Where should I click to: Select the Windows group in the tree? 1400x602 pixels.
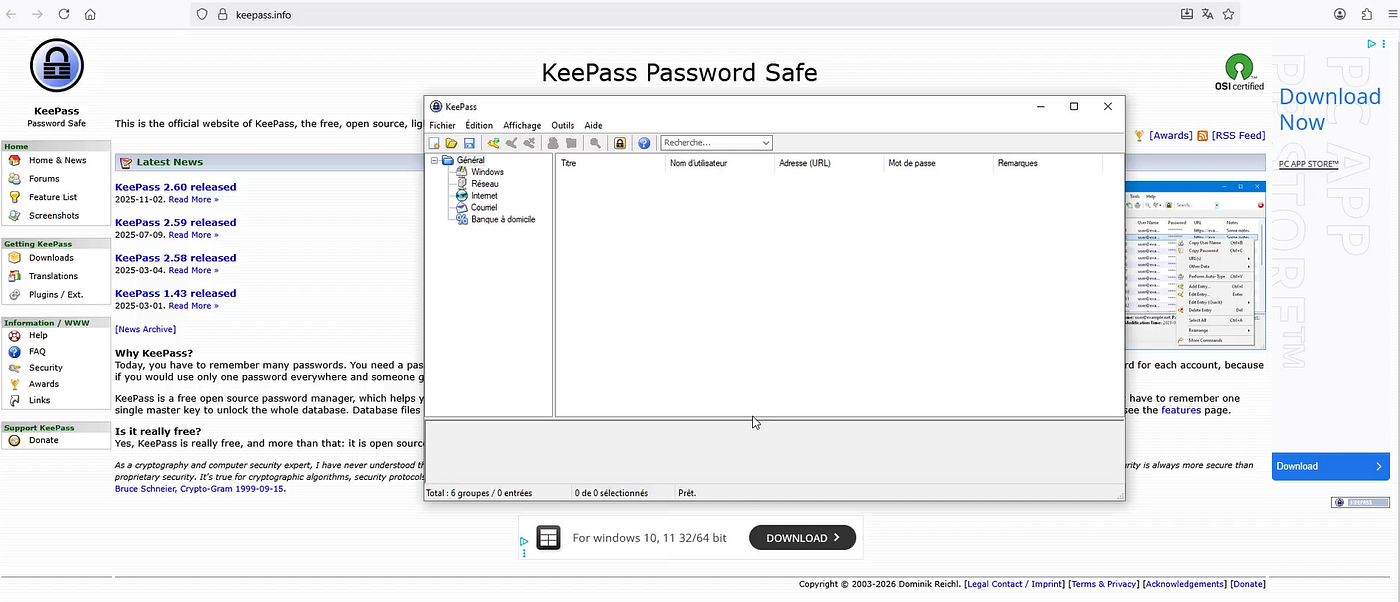[487, 172]
